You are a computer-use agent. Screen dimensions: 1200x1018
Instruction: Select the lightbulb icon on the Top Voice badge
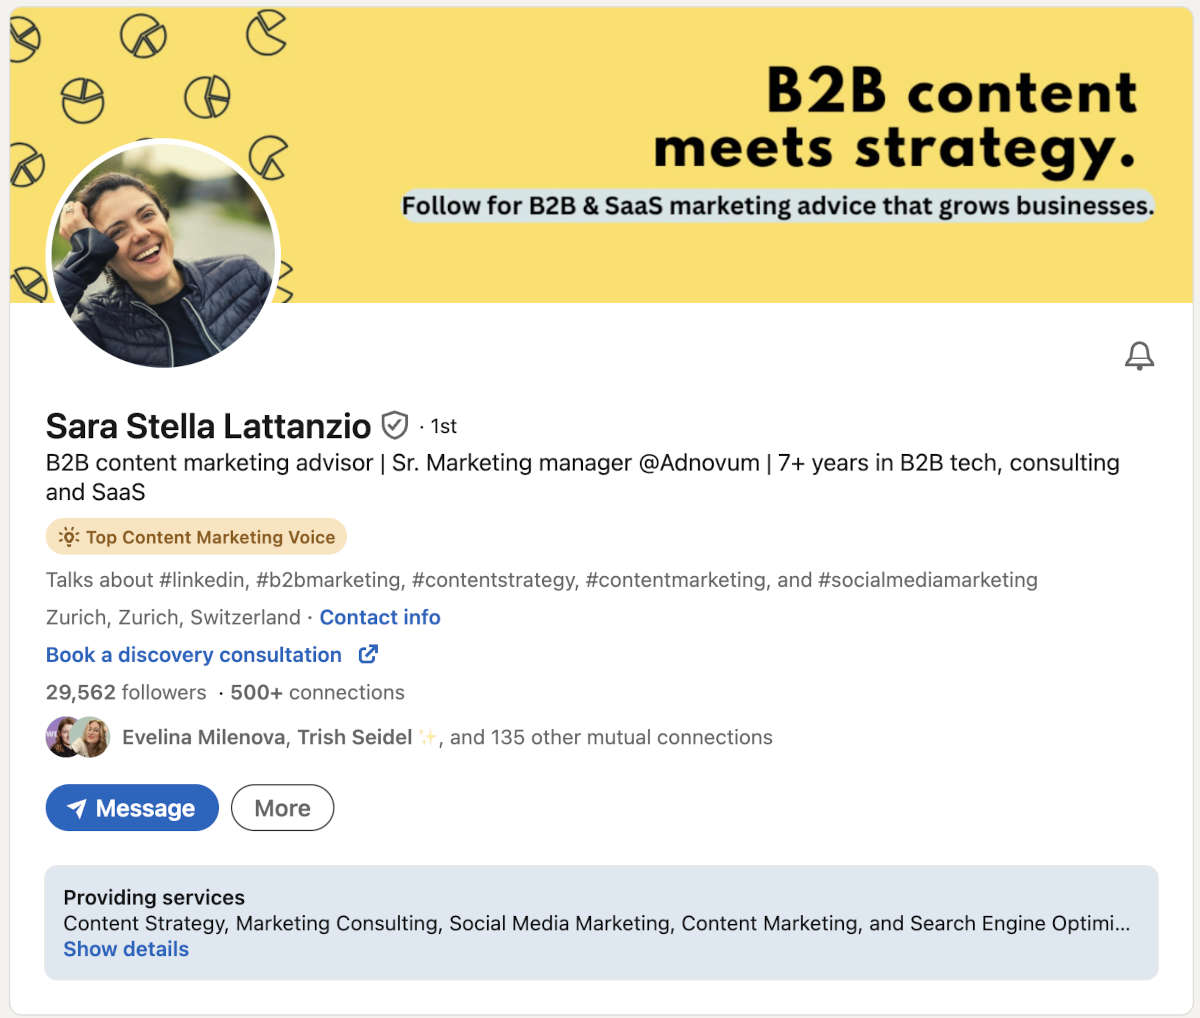67,536
